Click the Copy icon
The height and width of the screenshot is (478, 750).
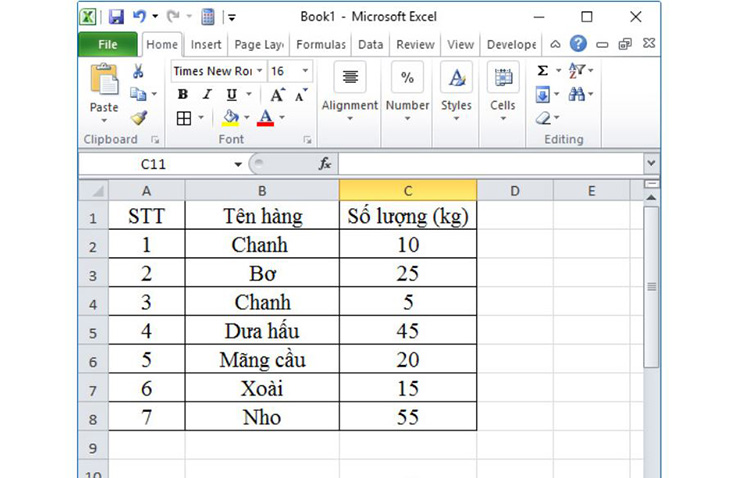coord(138,94)
